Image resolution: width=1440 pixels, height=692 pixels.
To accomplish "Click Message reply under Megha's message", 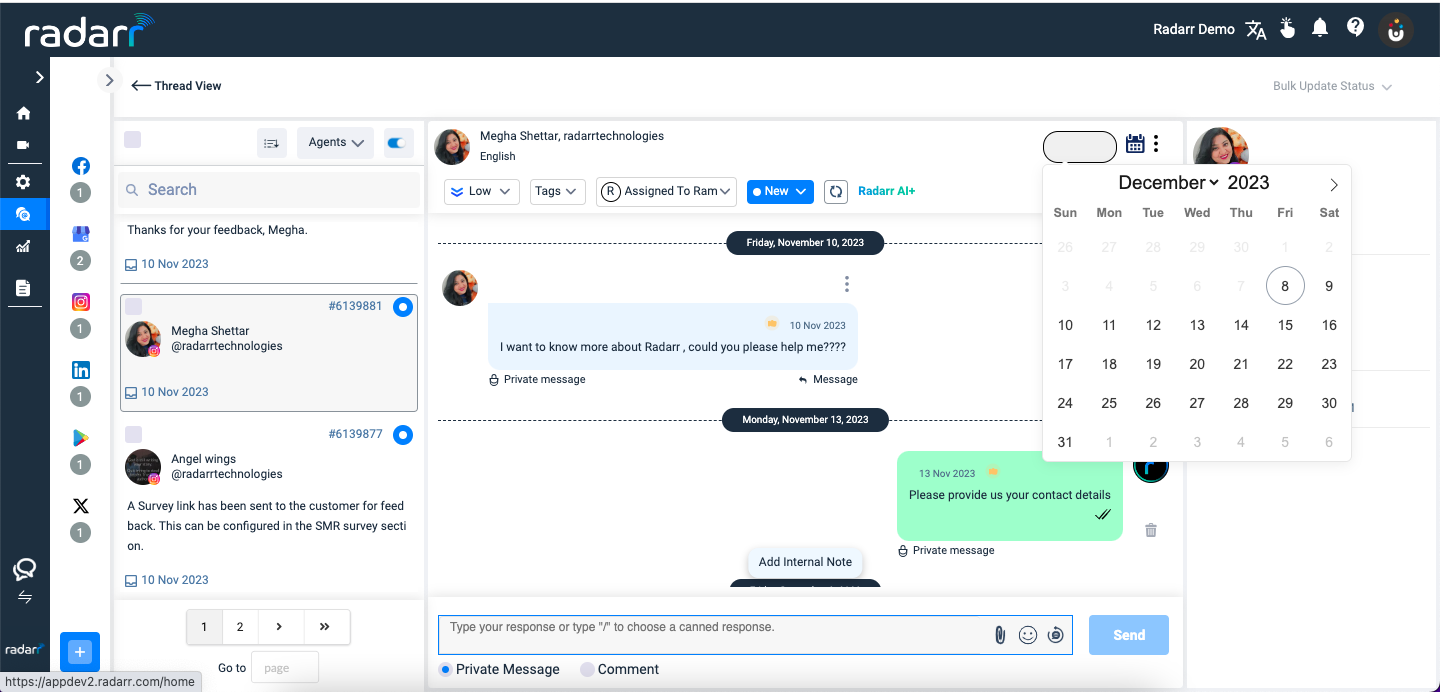I will (x=828, y=380).
